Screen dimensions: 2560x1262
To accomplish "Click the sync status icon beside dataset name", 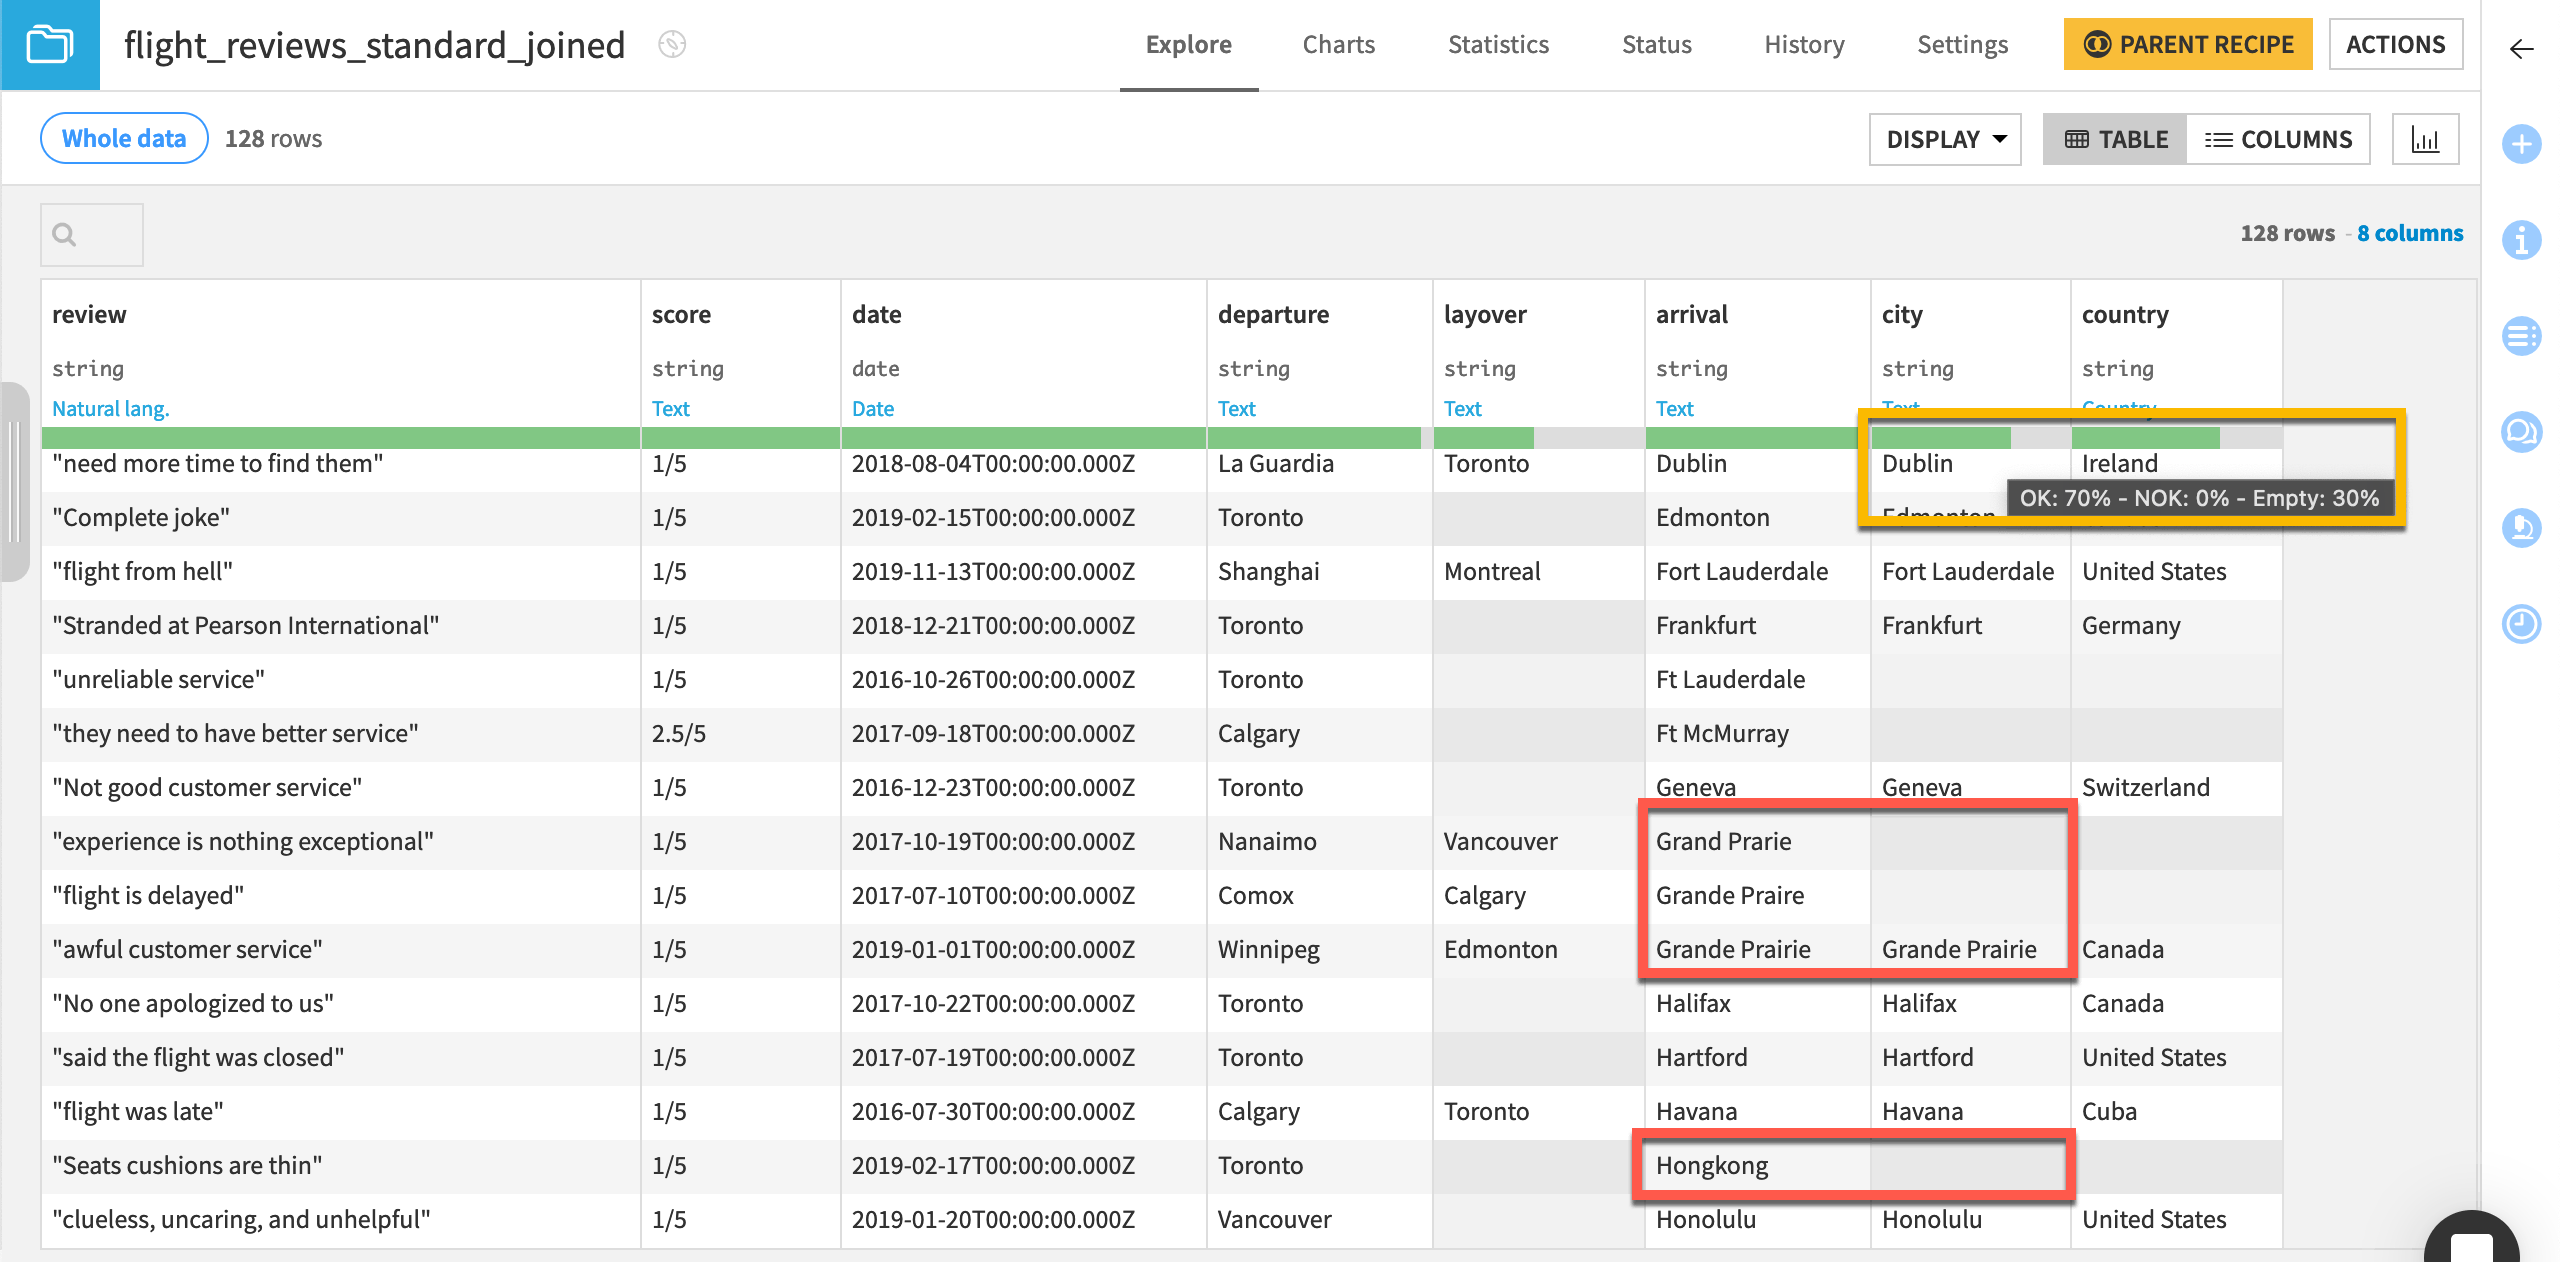I will point(672,45).
